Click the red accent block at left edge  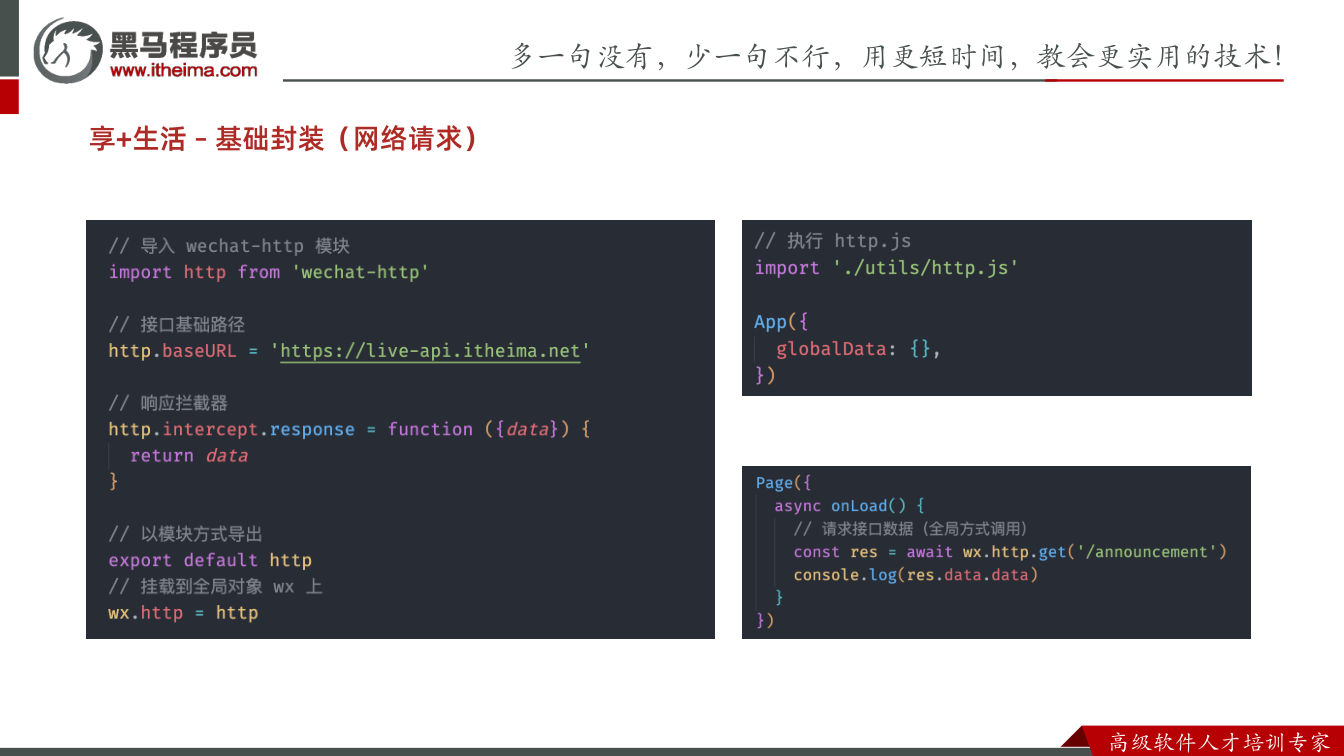point(9,97)
